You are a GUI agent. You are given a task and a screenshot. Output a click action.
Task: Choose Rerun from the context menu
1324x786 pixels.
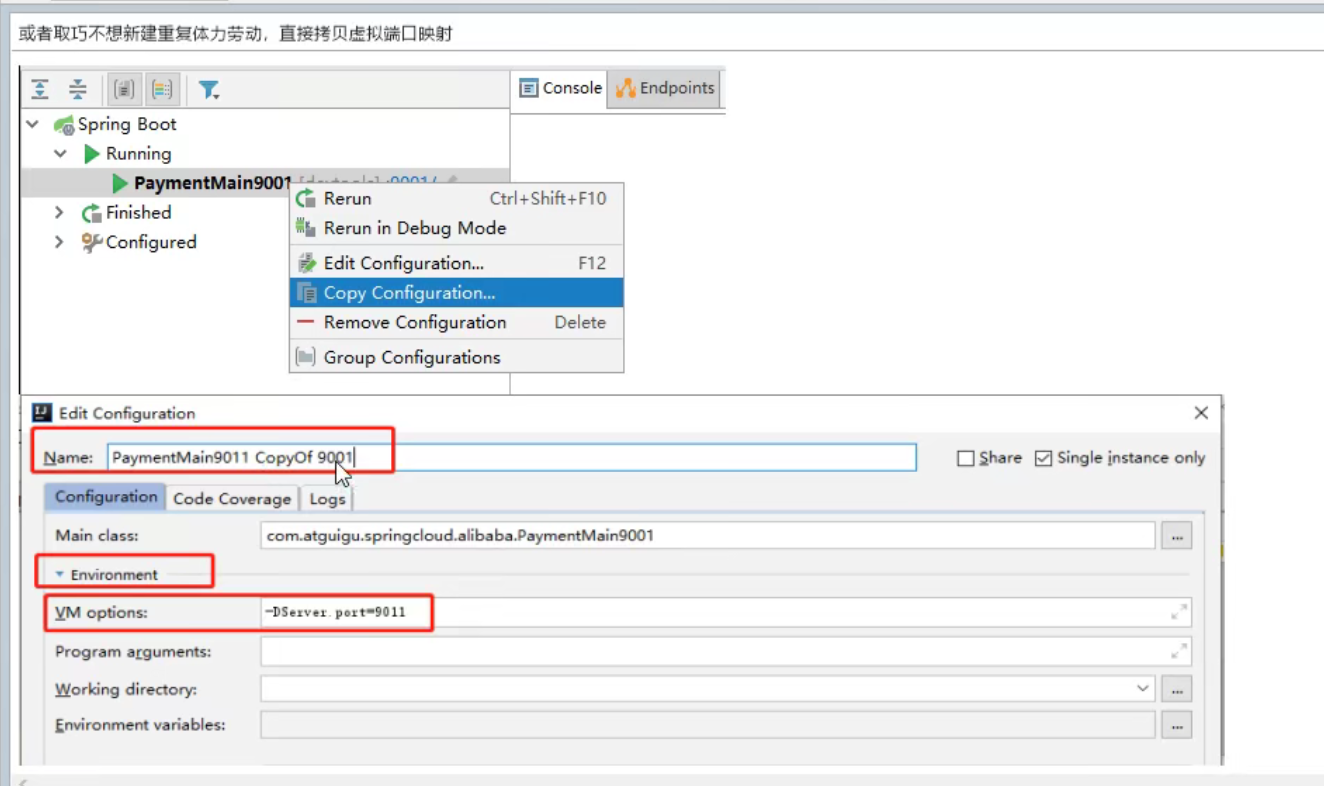coord(456,198)
